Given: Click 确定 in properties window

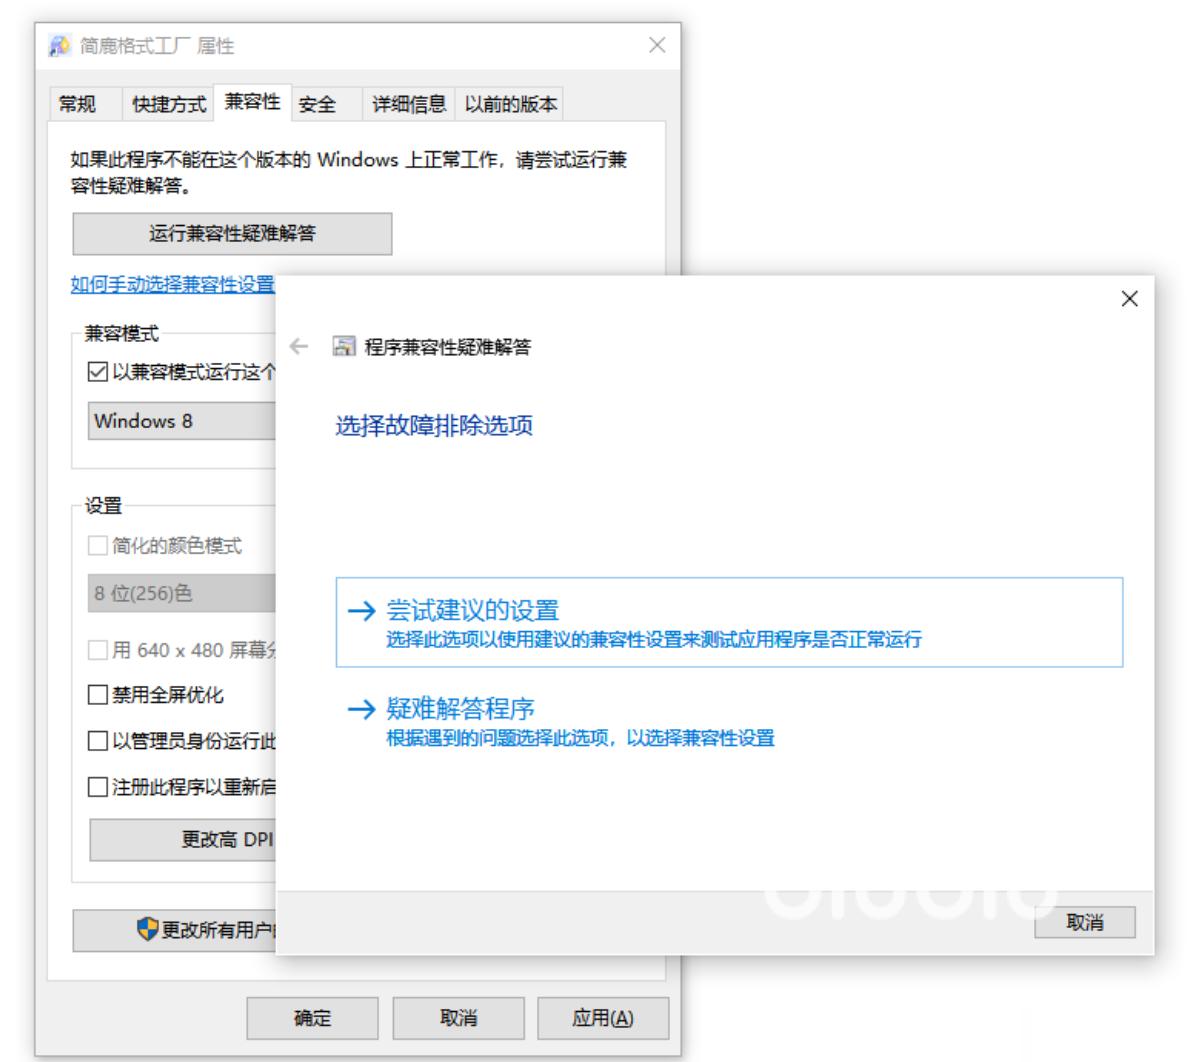Looking at the screenshot, I should tap(313, 1018).
